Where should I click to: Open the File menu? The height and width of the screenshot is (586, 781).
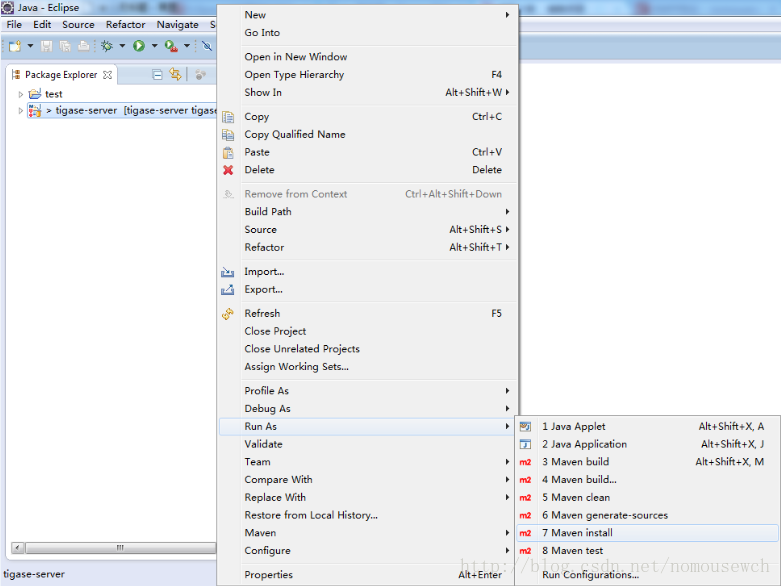14,24
